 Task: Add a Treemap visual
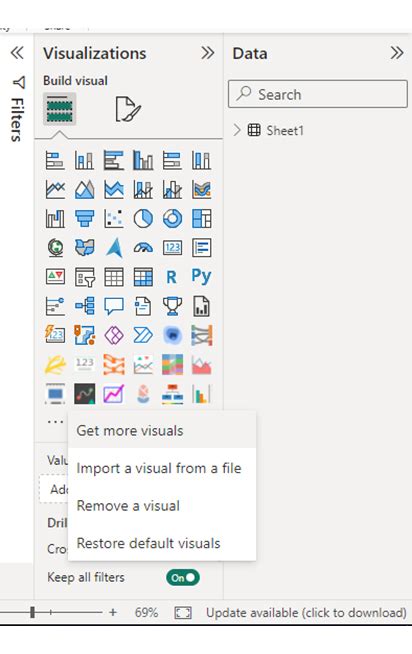(202, 219)
